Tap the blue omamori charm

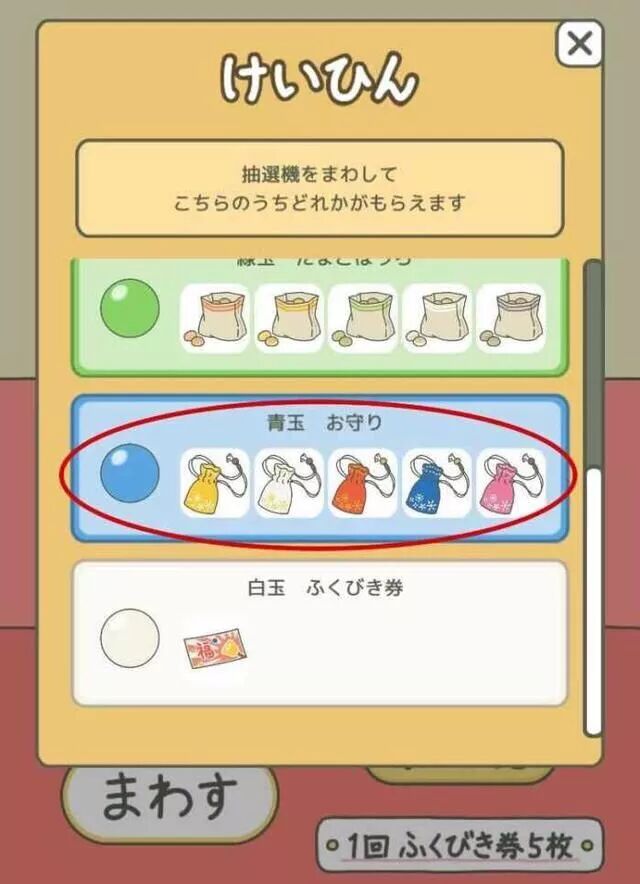437,483
